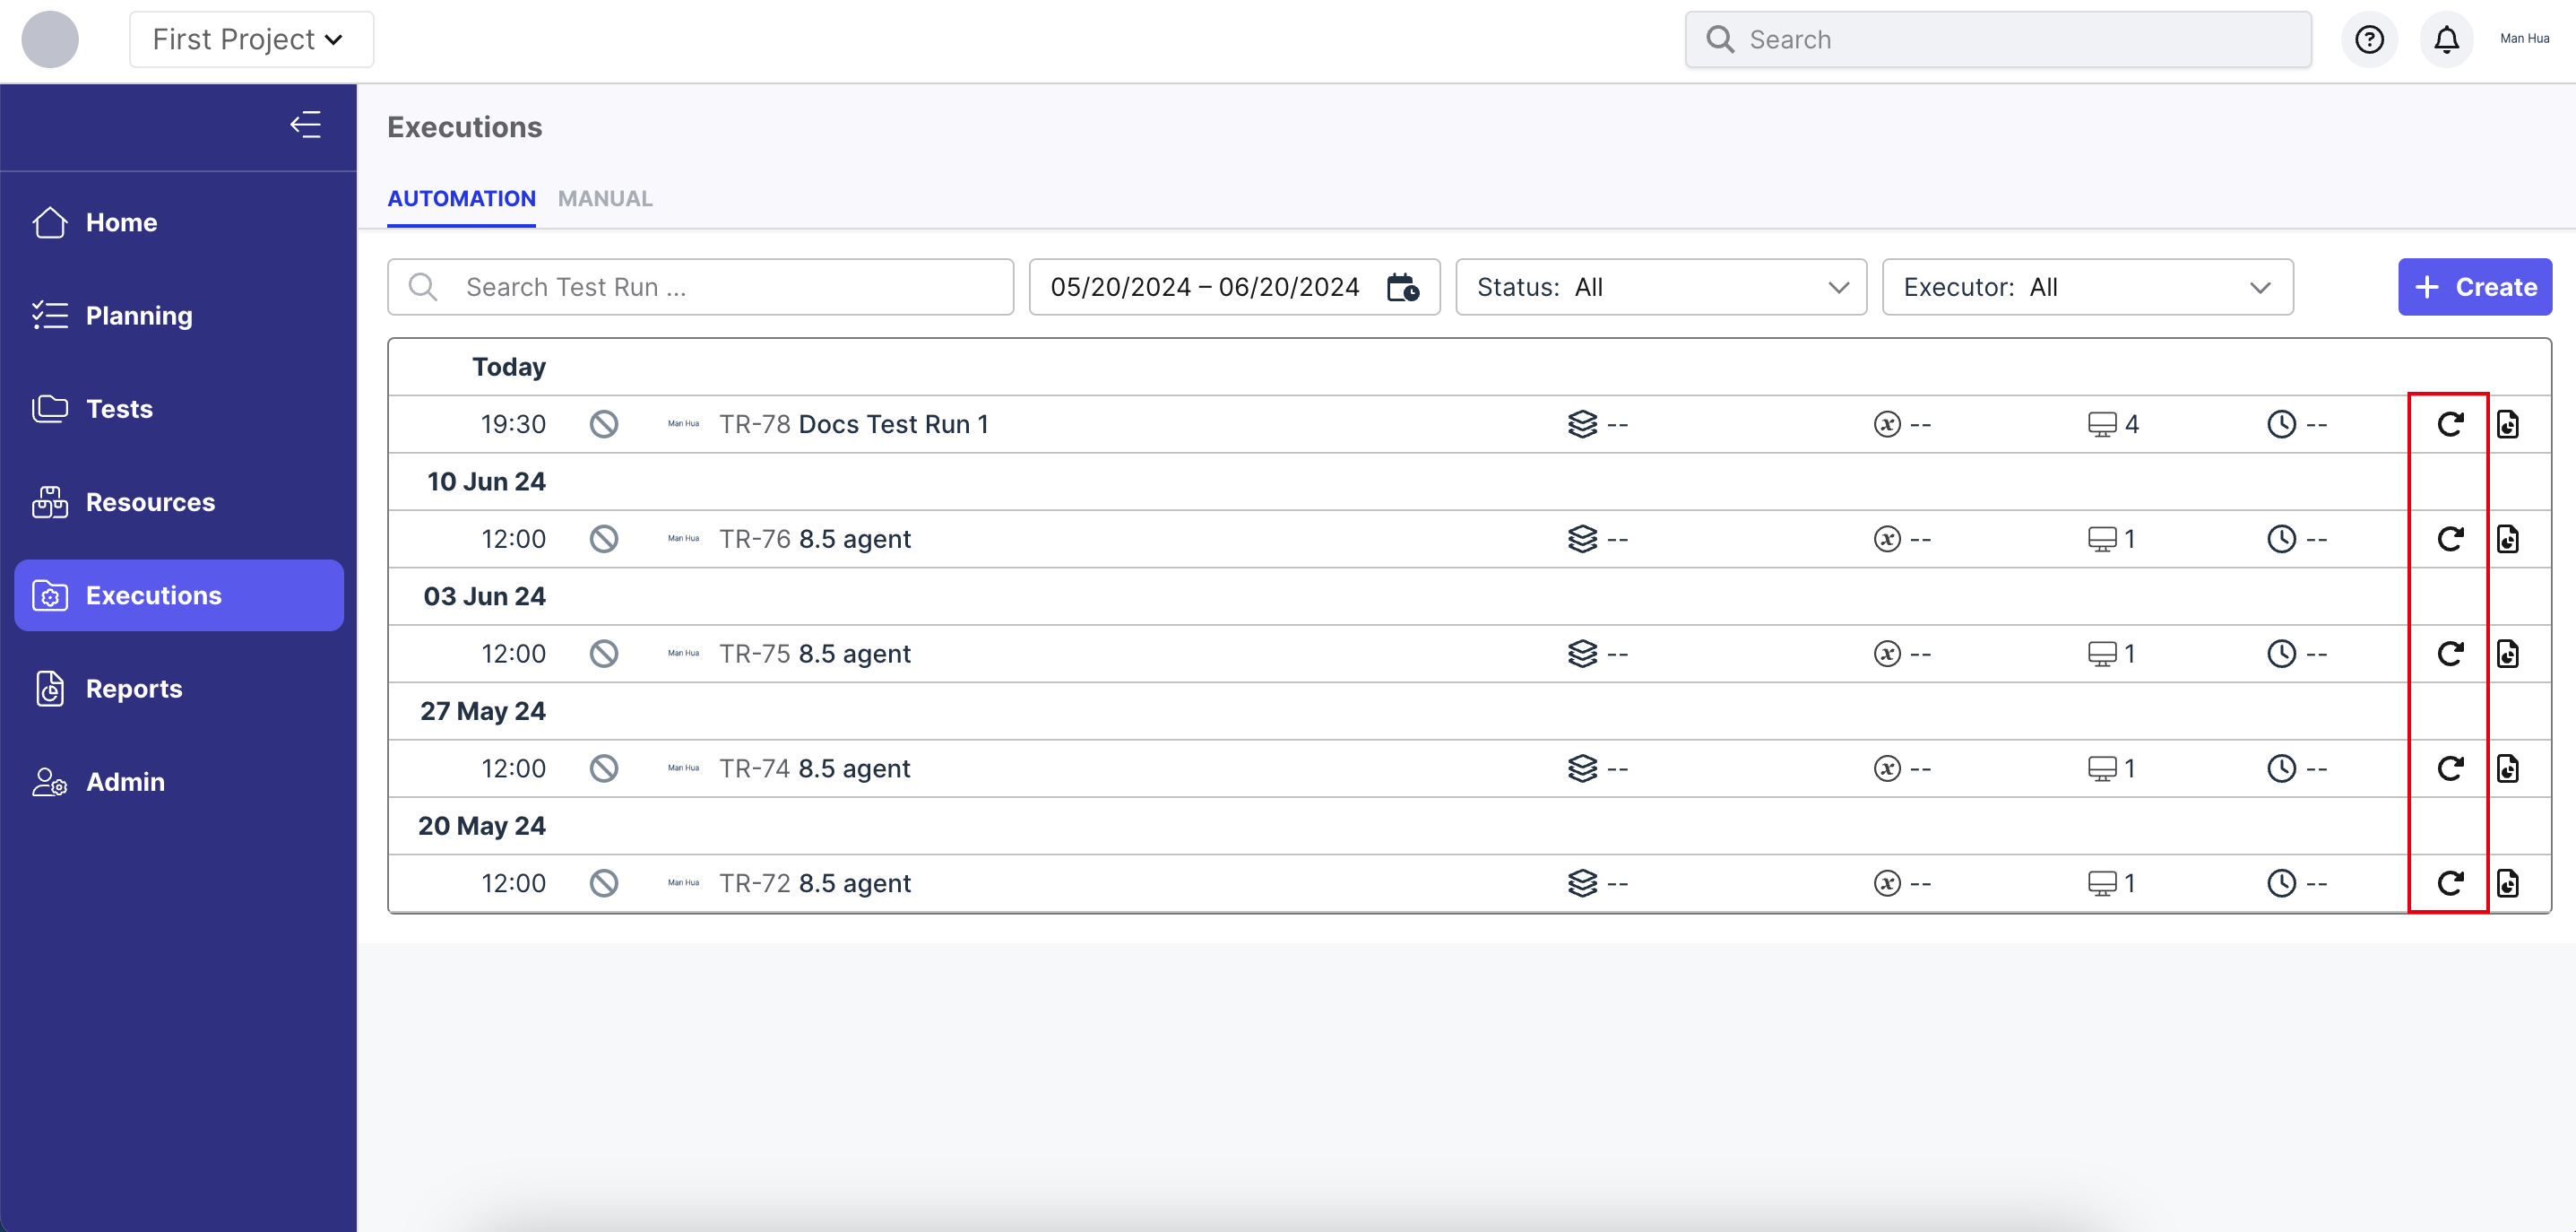The image size is (2576, 1232).
Task: Click the date range picker field
Action: pos(1234,286)
